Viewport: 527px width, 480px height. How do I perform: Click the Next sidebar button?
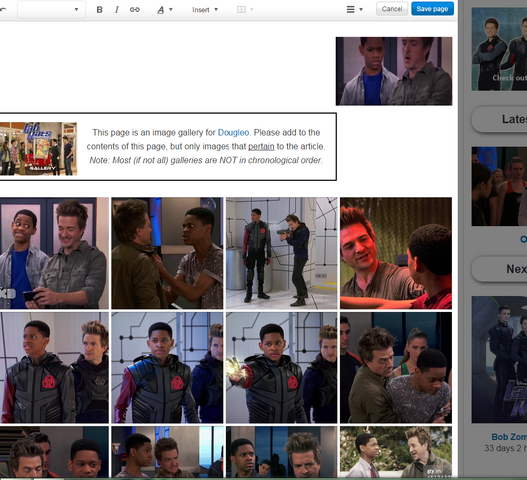coord(499,269)
